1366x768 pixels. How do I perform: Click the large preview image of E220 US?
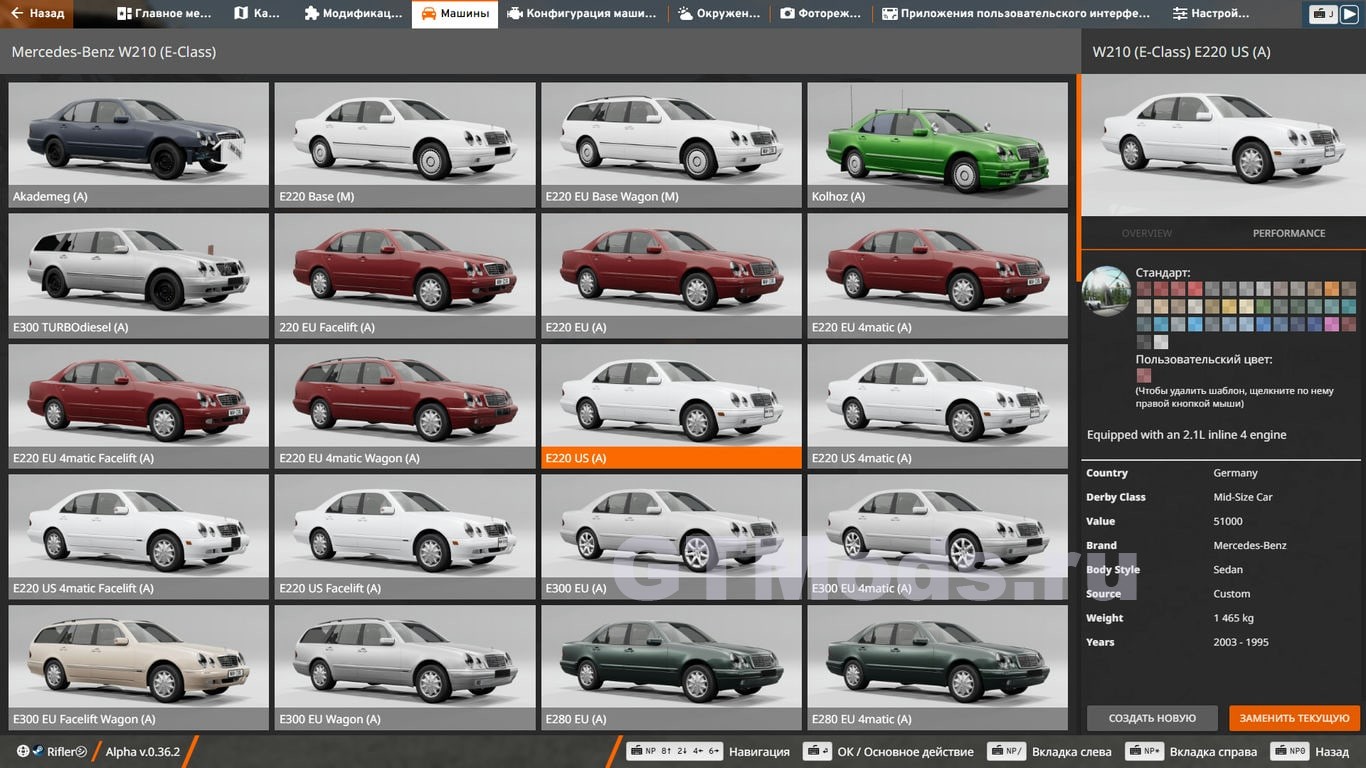click(x=1223, y=146)
